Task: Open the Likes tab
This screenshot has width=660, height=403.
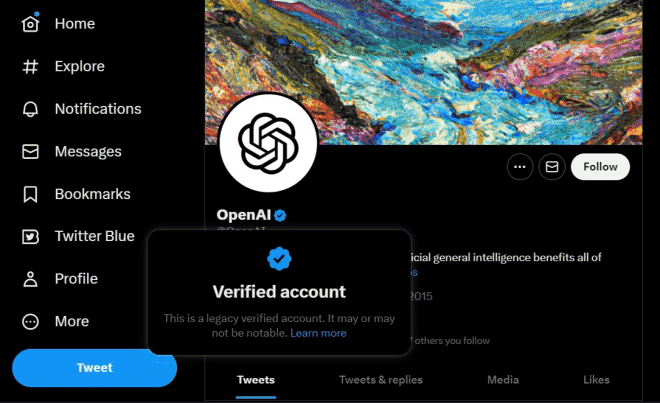Action: pos(596,380)
